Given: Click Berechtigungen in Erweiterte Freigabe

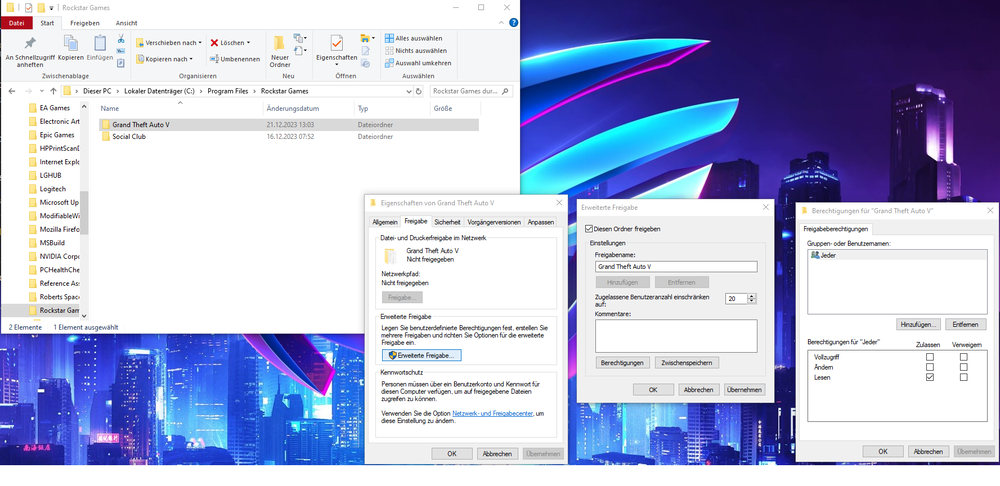Looking at the screenshot, I should [622, 362].
